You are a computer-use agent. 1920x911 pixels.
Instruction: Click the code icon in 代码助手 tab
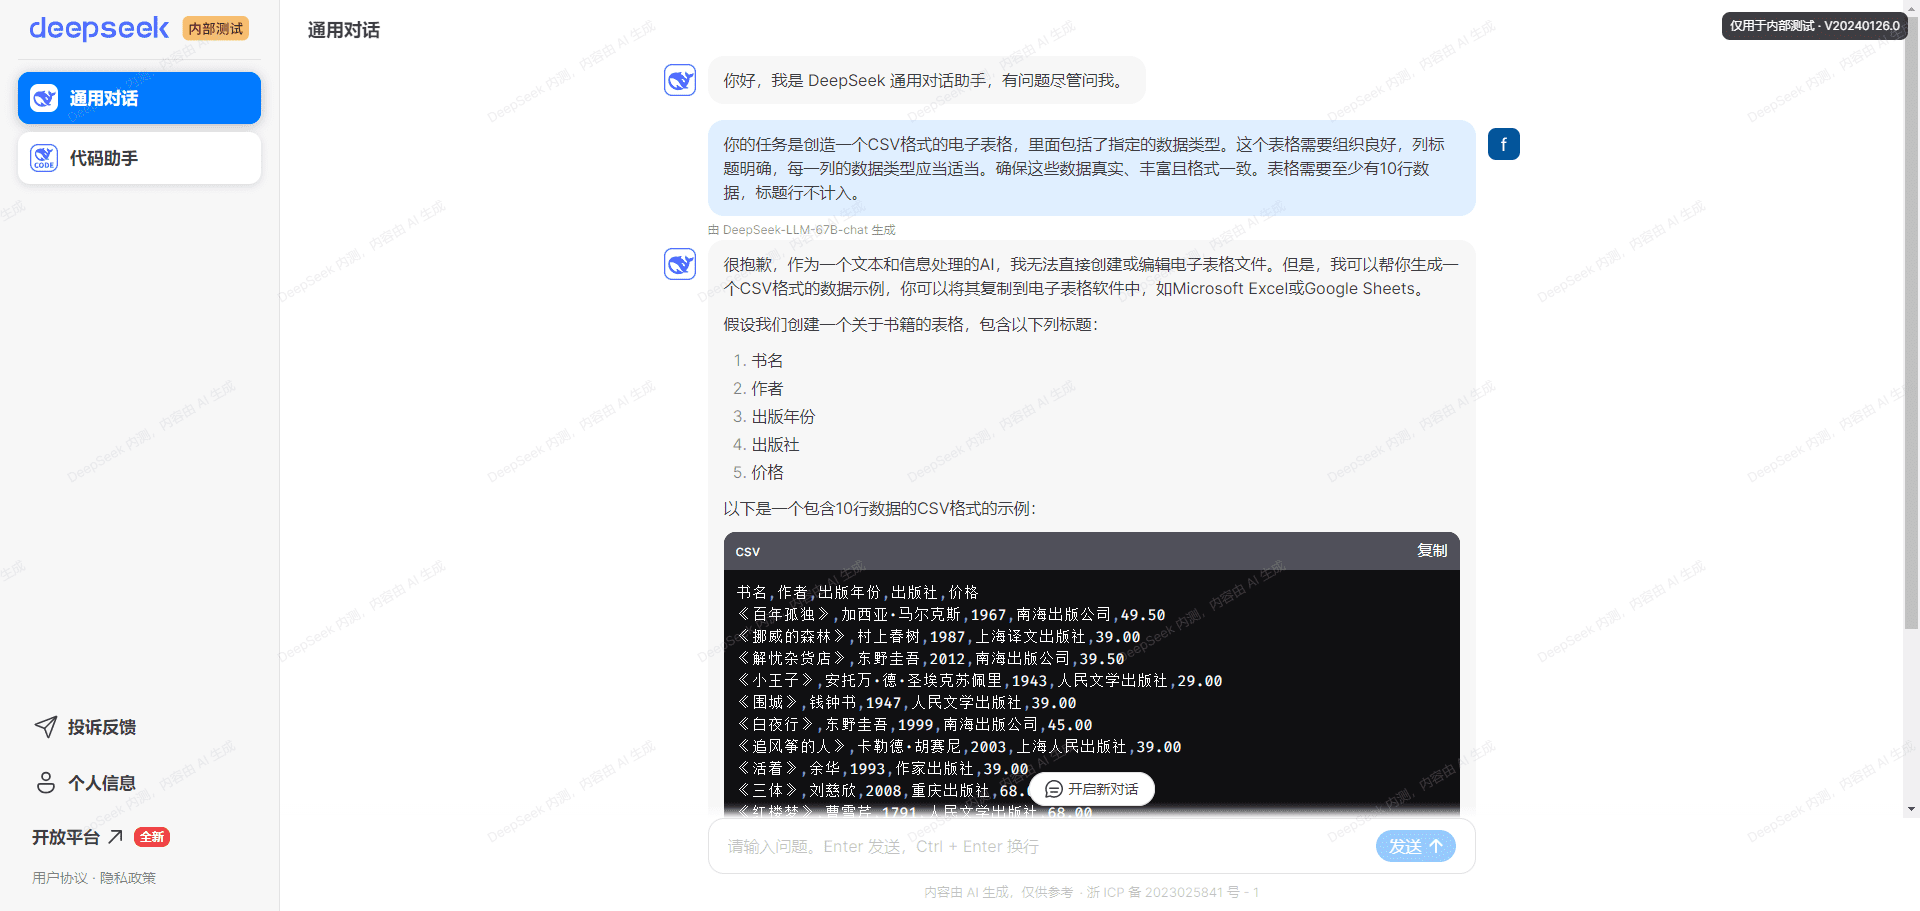pos(44,158)
